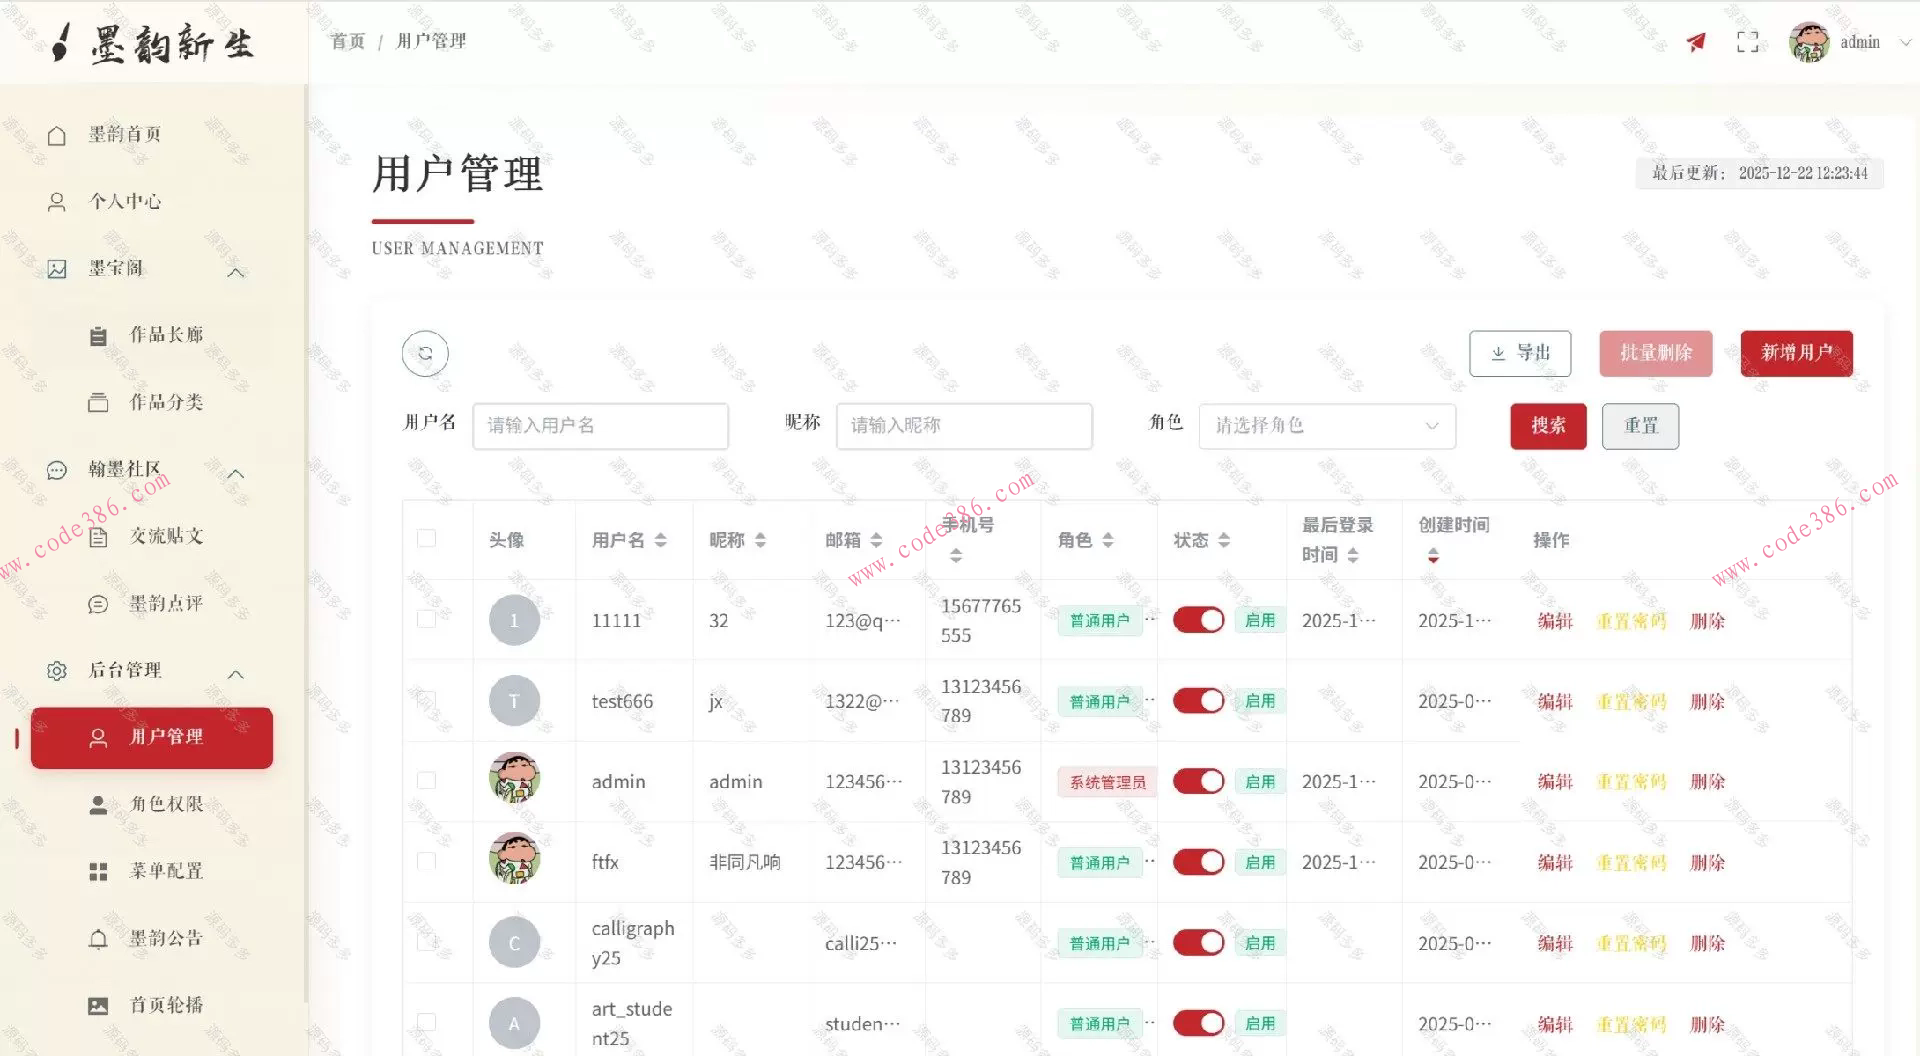
Task: Select 交流贴文 in the sidebar menu
Action: [164, 536]
